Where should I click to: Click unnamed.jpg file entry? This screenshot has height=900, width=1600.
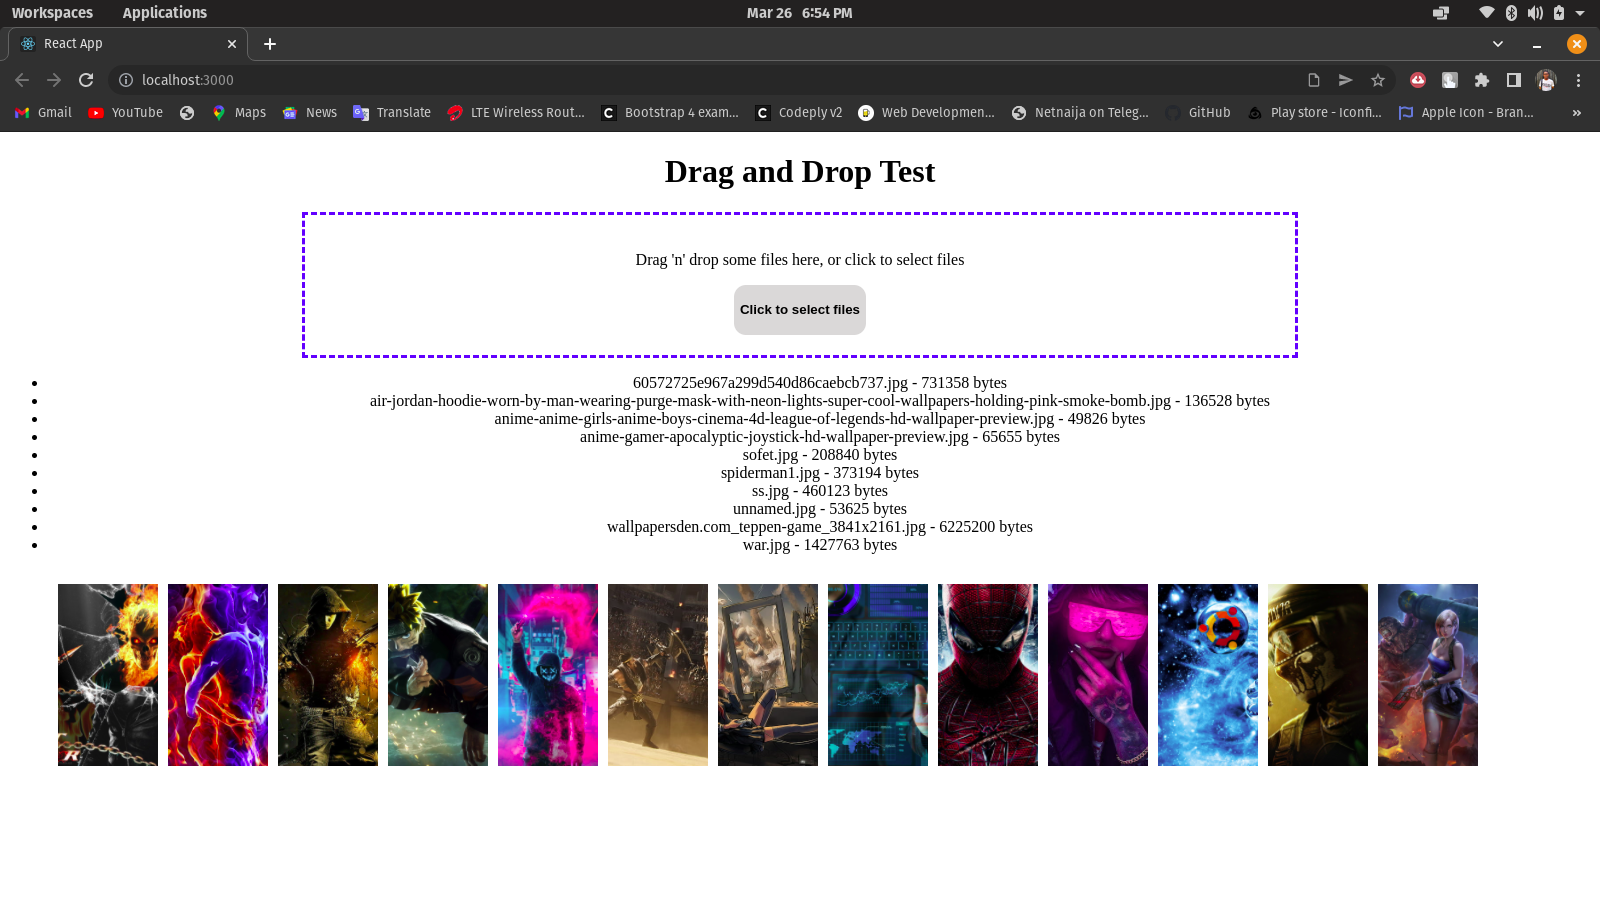coord(820,509)
